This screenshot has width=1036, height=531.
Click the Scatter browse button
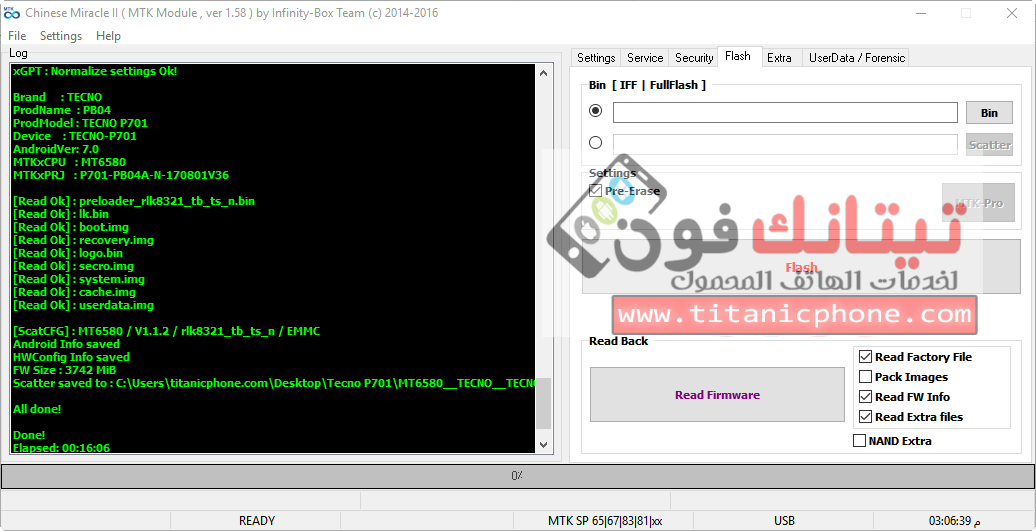point(989,145)
